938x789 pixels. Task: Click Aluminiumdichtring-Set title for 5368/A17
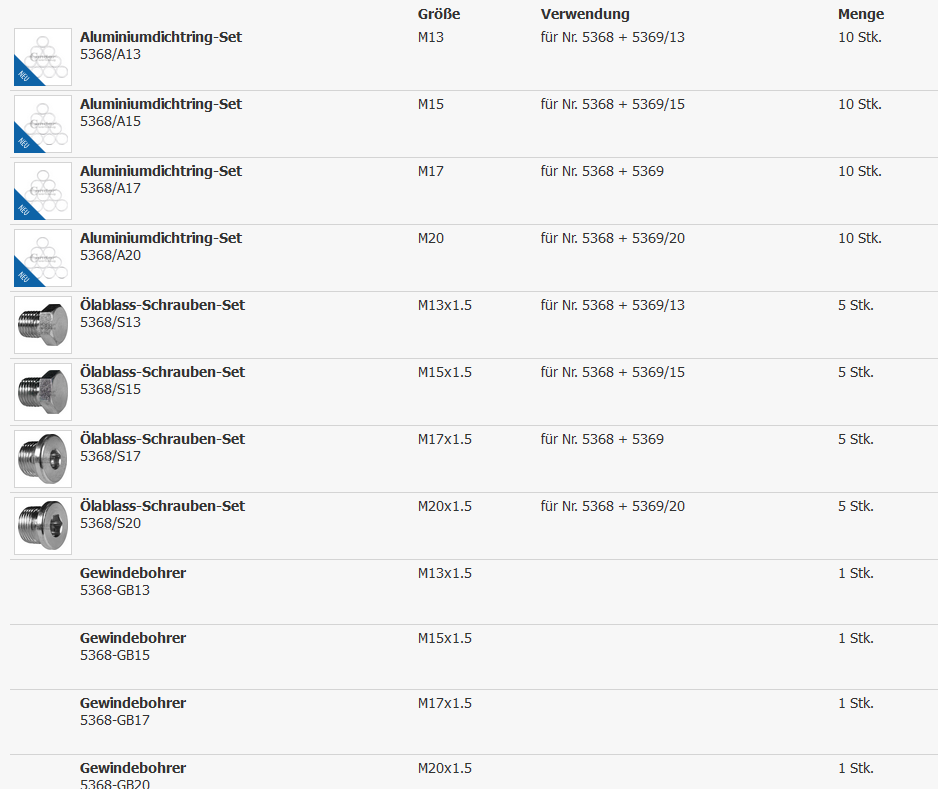point(161,171)
